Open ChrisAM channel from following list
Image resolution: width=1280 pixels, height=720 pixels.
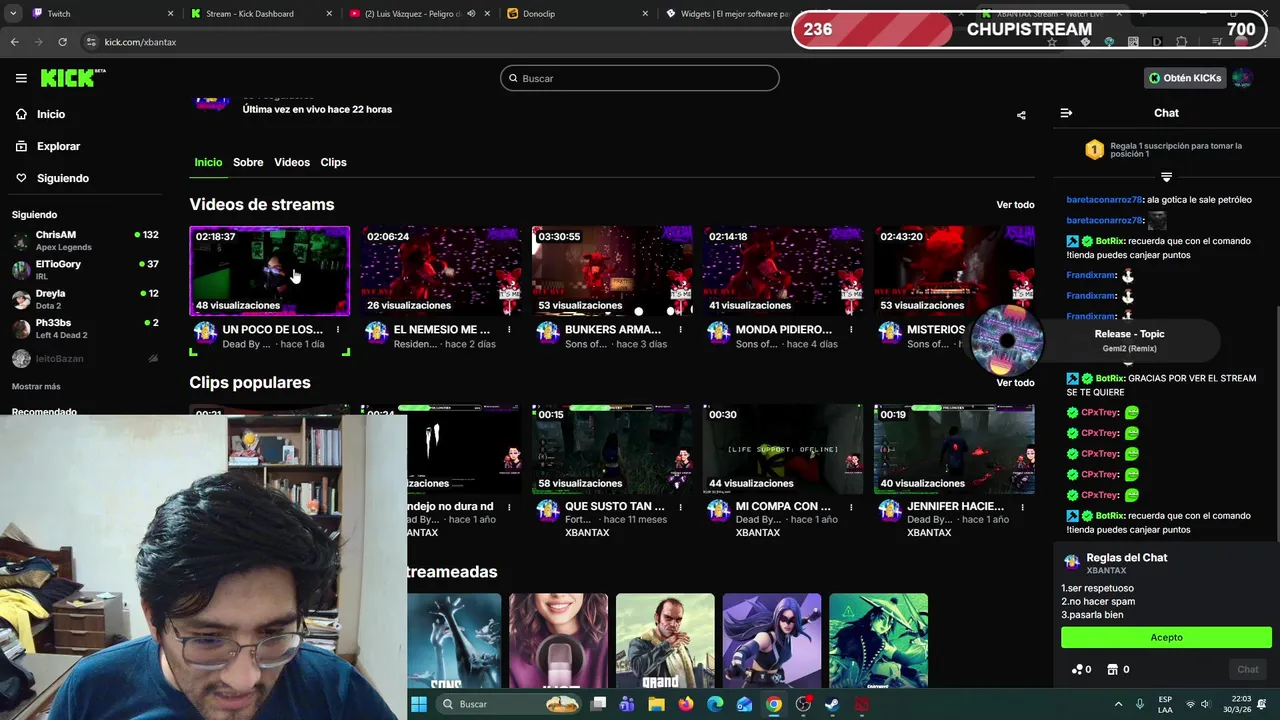(x=85, y=240)
